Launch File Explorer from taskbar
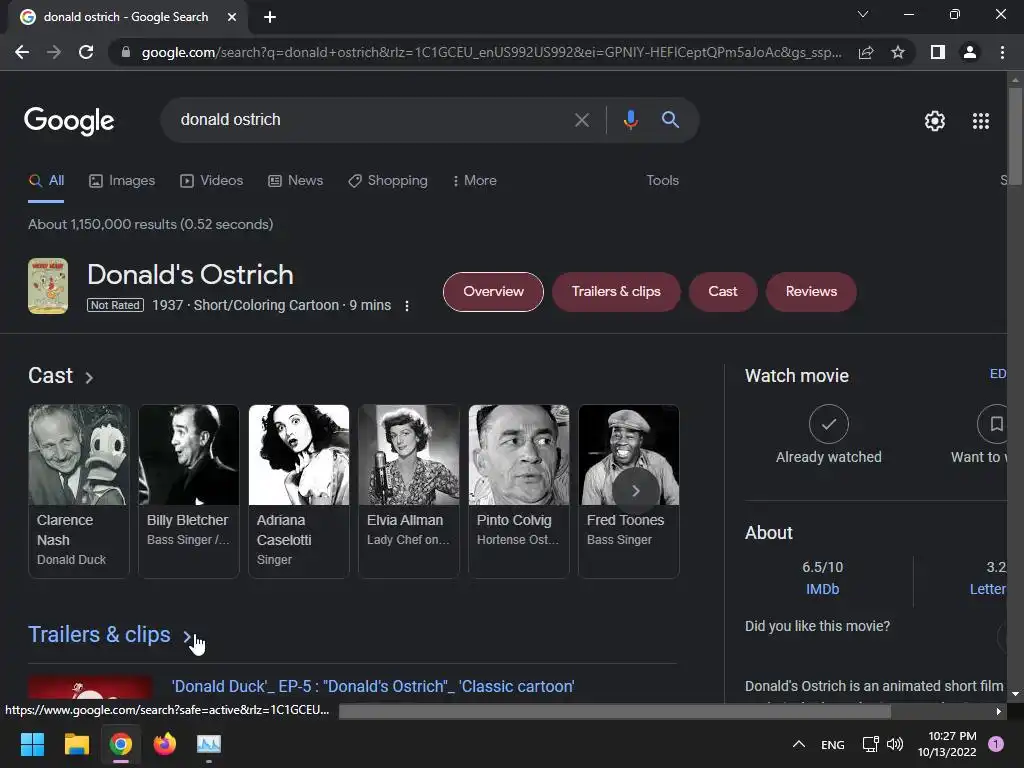The height and width of the screenshot is (768, 1024). (x=76, y=744)
